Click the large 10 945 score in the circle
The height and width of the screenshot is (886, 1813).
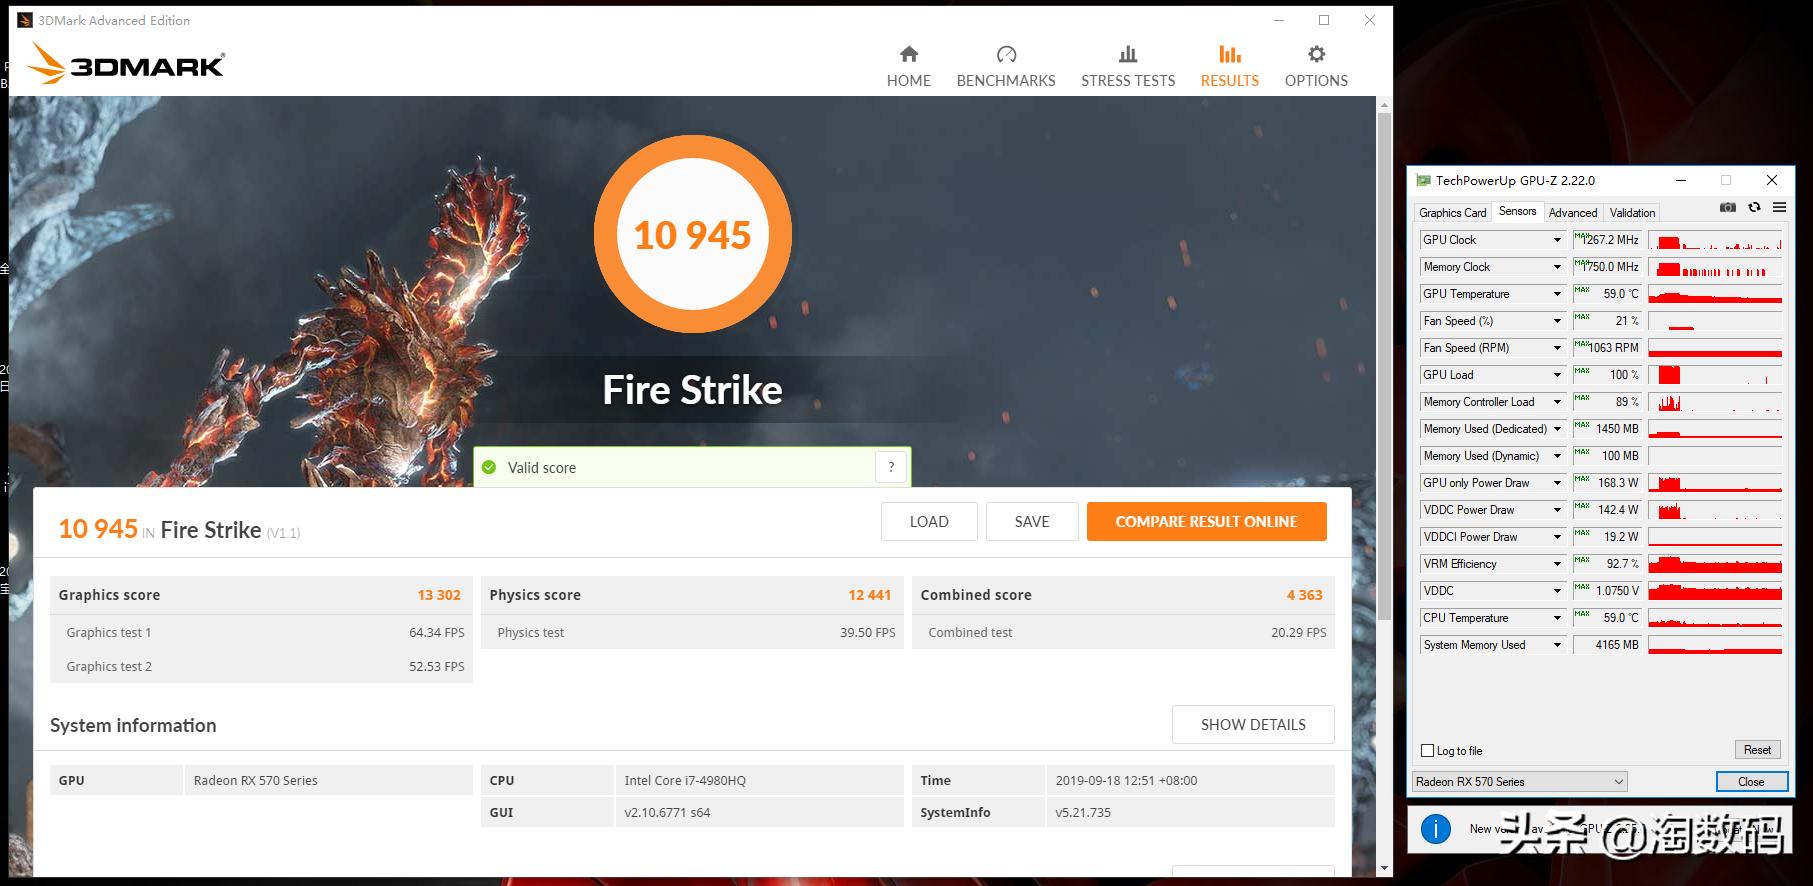click(x=692, y=236)
